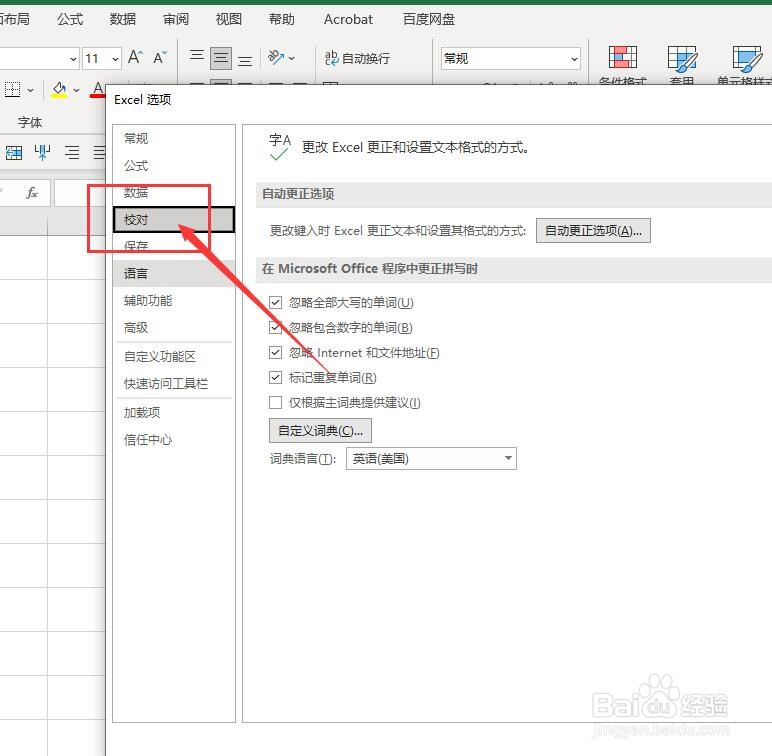772x756 pixels.
Task: Open the 帮助 ribbon tab
Action: click(x=282, y=19)
